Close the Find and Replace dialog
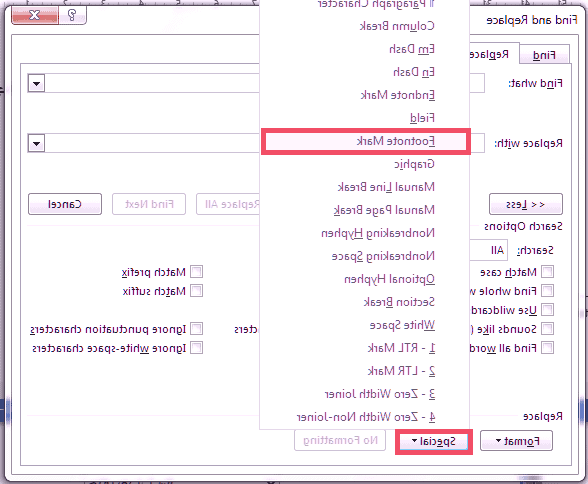The image size is (588, 484). (35, 15)
